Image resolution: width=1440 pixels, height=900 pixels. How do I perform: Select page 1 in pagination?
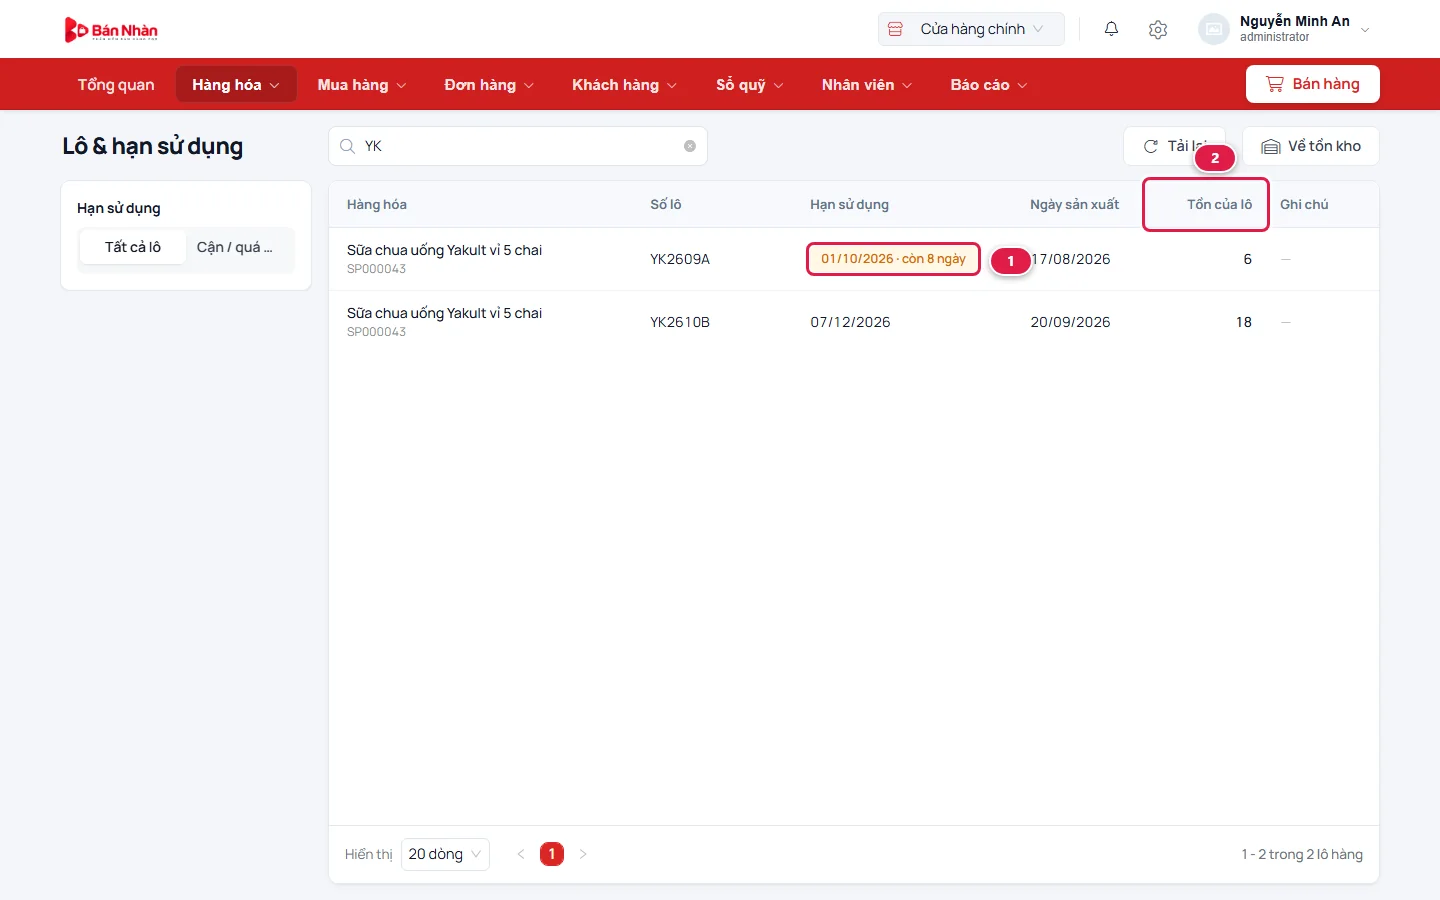552,854
